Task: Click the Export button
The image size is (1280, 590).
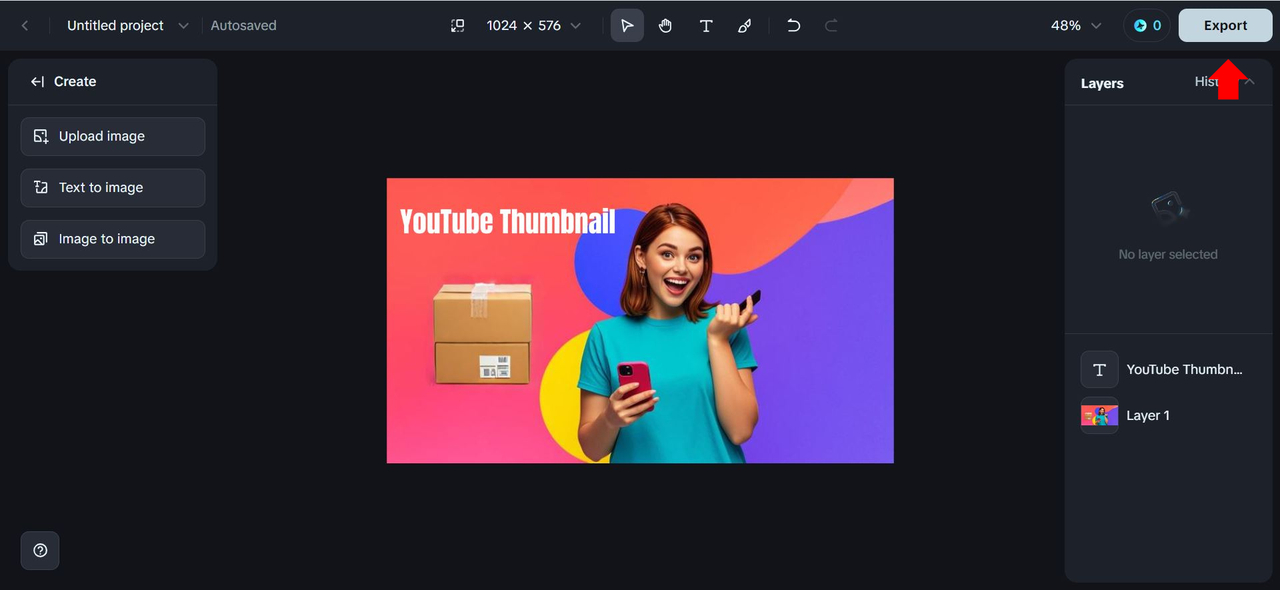Action: [x=1225, y=26]
